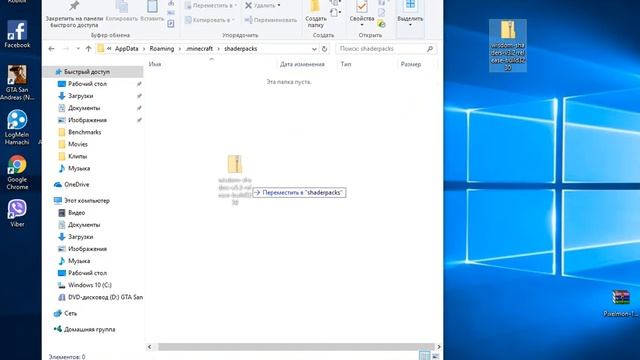
Task: Open the Переместить в dropdown
Action: [211, 6]
